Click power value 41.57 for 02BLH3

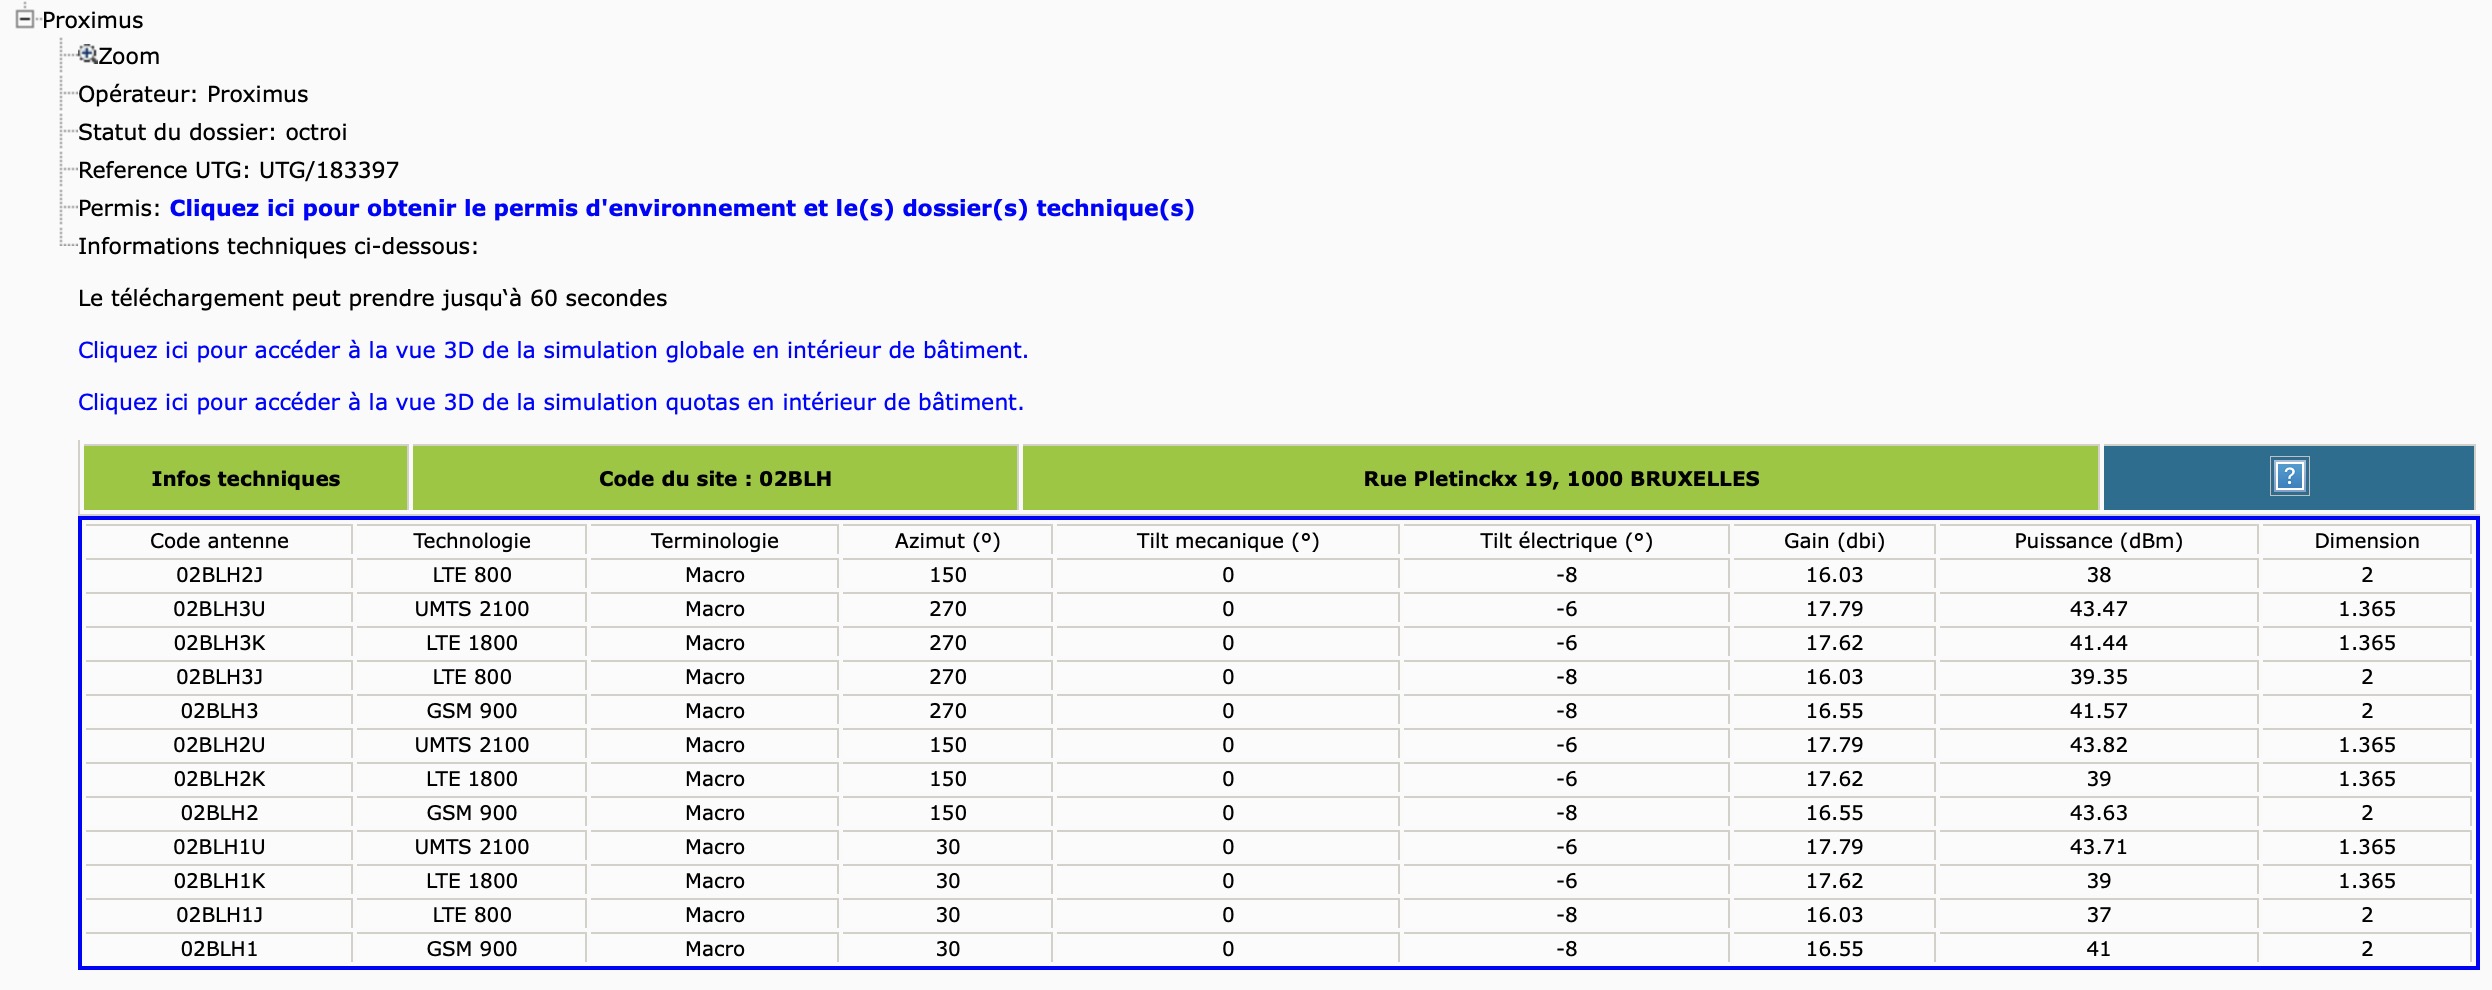[2098, 711]
